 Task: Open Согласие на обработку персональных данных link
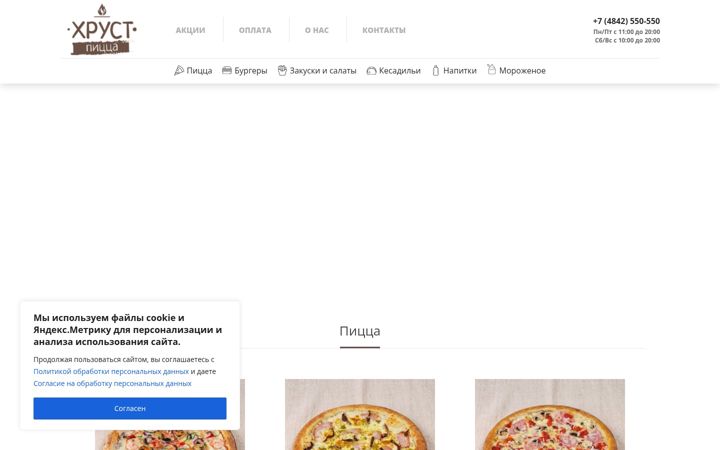[112, 383]
